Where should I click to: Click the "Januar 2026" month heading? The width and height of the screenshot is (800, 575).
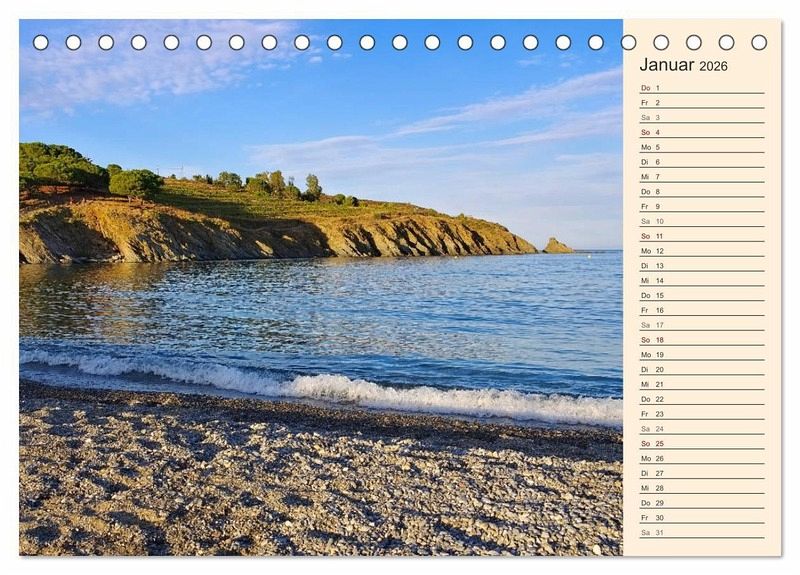[x=683, y=65]
